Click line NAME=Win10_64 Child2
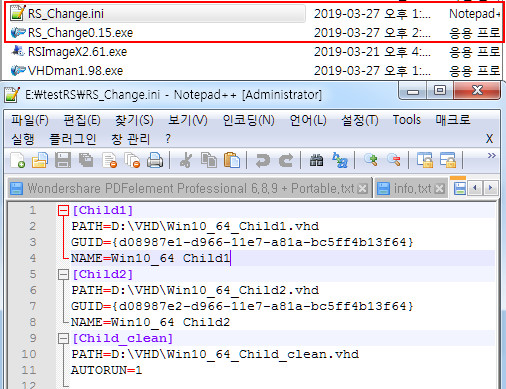 click(x=150, y=322)
